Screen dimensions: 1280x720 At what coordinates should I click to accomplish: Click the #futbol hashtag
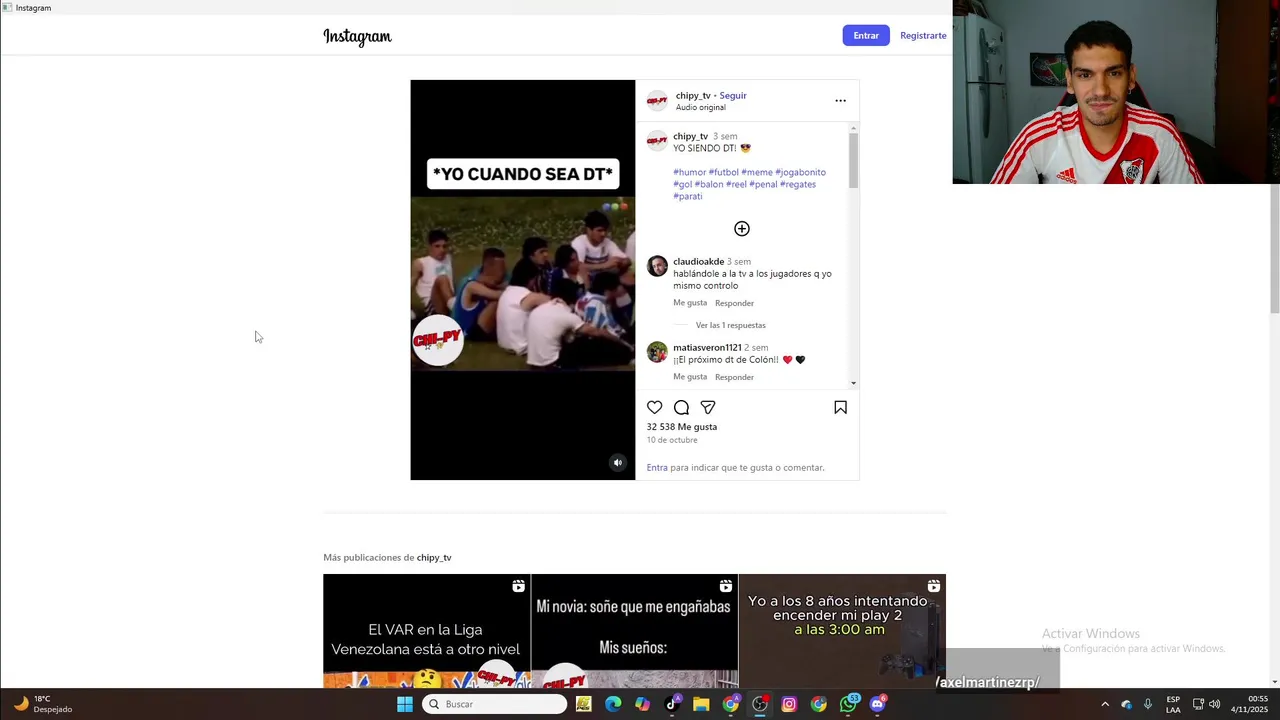[723, 172]
